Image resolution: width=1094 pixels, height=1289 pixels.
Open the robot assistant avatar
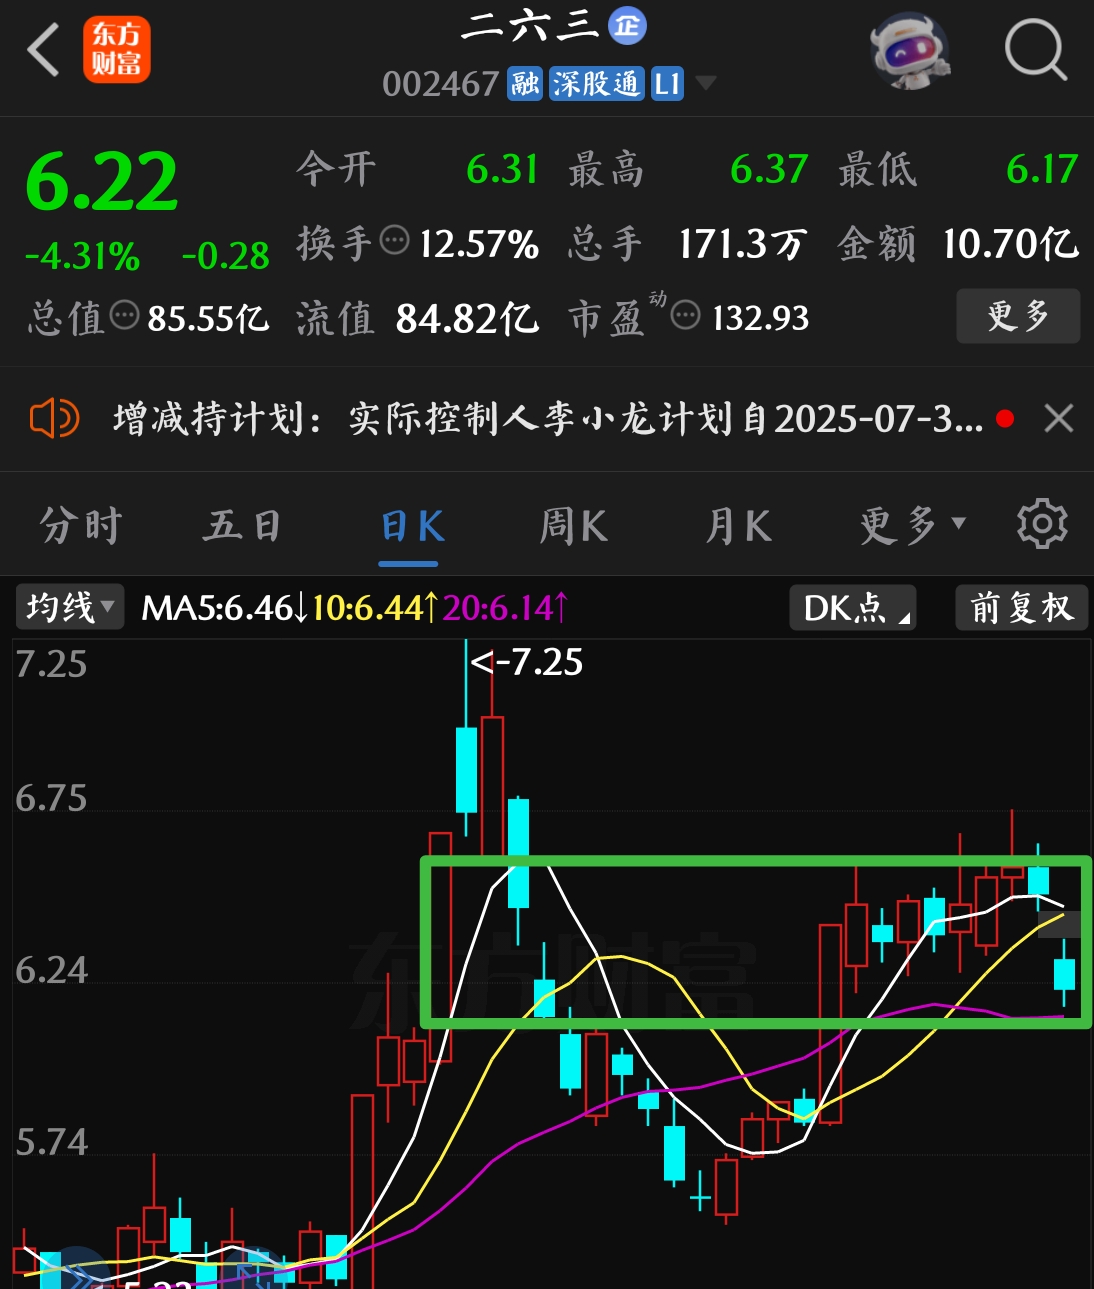click(909, 50)
